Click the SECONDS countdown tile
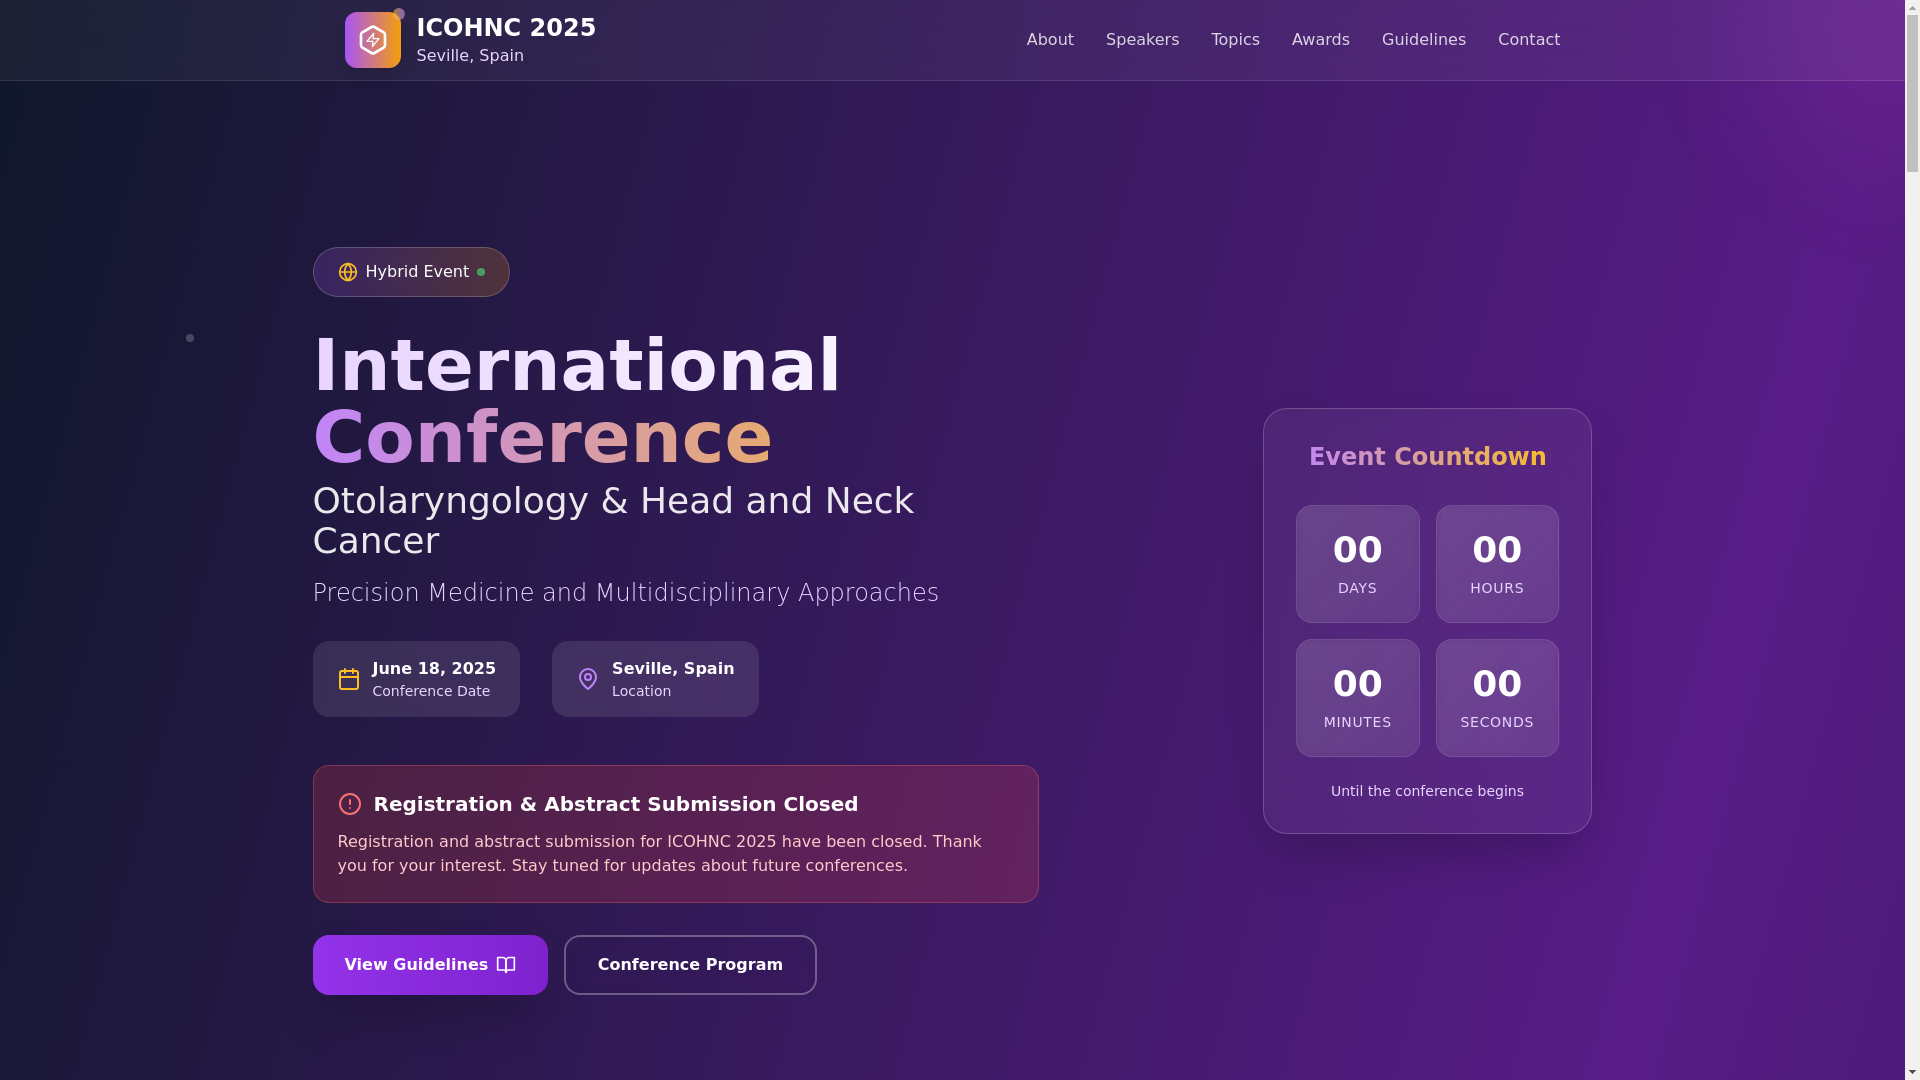The width and height of the screenshot is (1920, 1080). 1497,698
